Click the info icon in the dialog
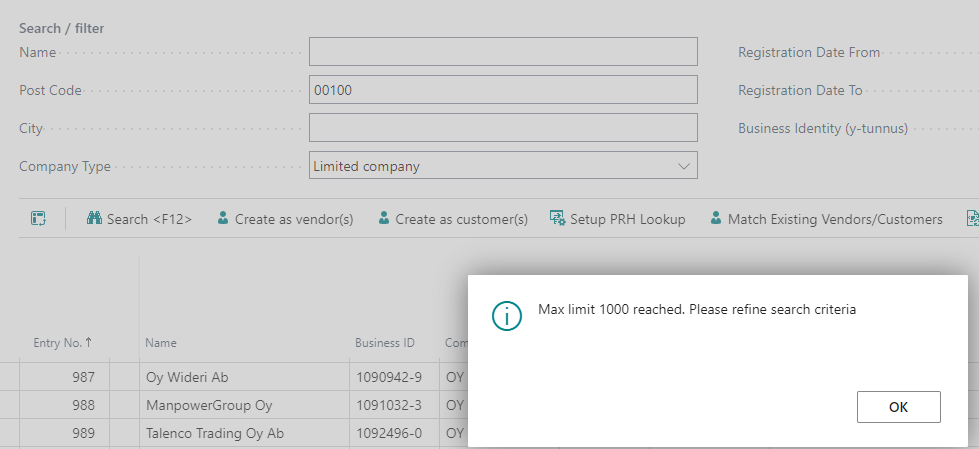The image size is (979, 449). tap(506, 316)
